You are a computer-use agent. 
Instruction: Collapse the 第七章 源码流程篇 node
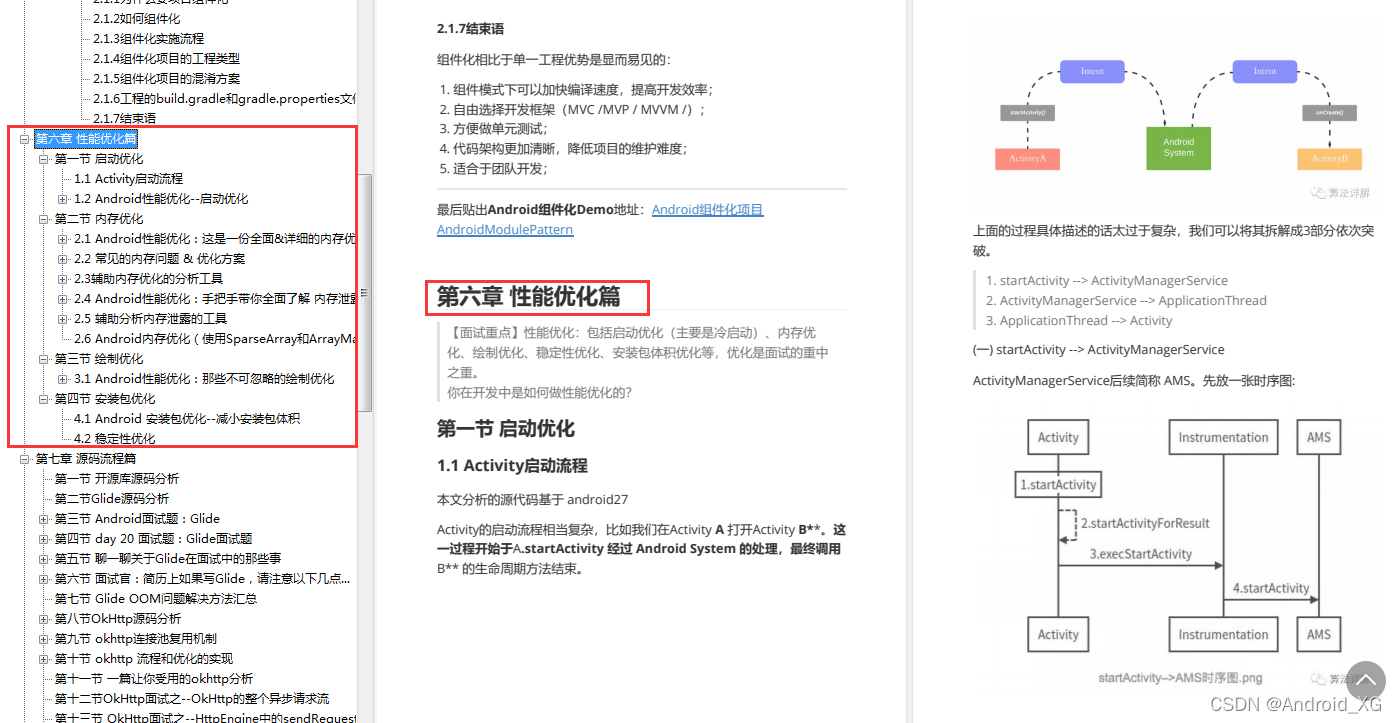(24, 458)
